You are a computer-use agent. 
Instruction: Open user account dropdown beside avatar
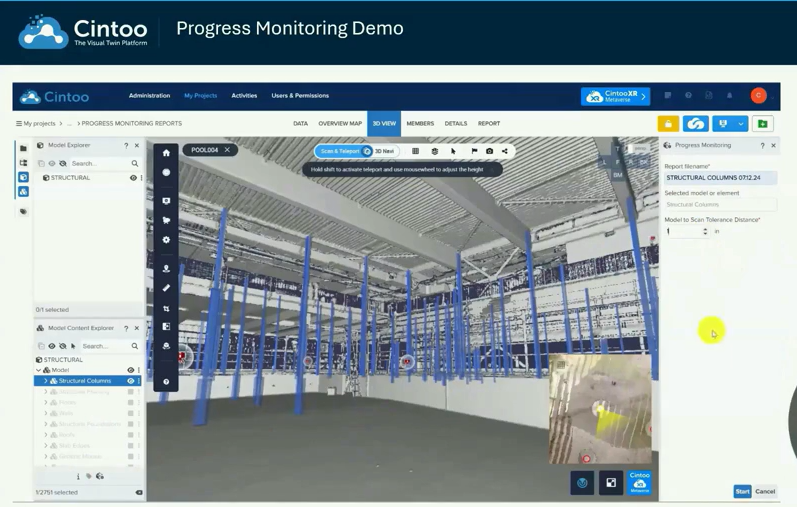click(x=773, y=96)
